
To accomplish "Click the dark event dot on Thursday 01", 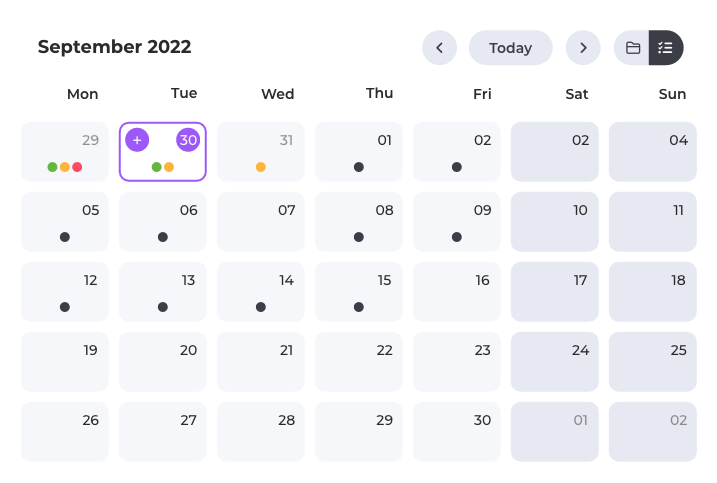I will coord(359,167).
